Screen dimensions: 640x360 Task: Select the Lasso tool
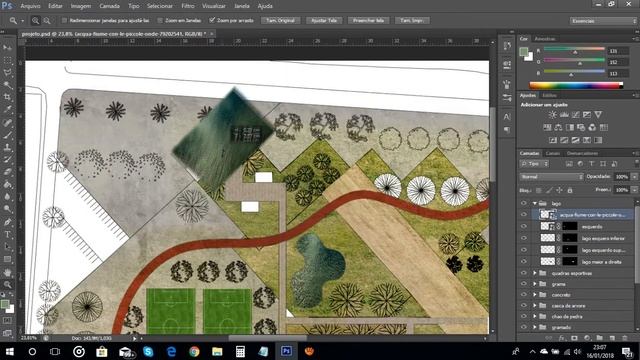(x=7, y=73)
